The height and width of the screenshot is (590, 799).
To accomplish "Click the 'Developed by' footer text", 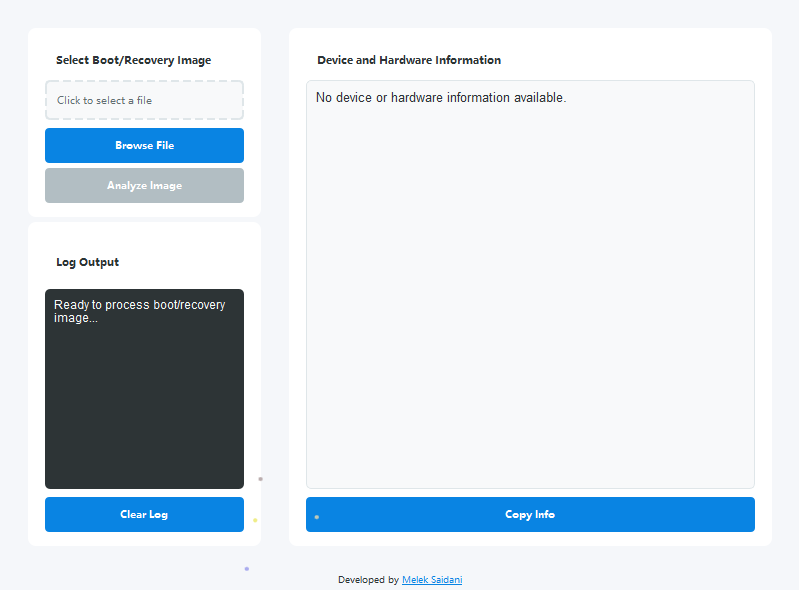I will pos(368,580).
